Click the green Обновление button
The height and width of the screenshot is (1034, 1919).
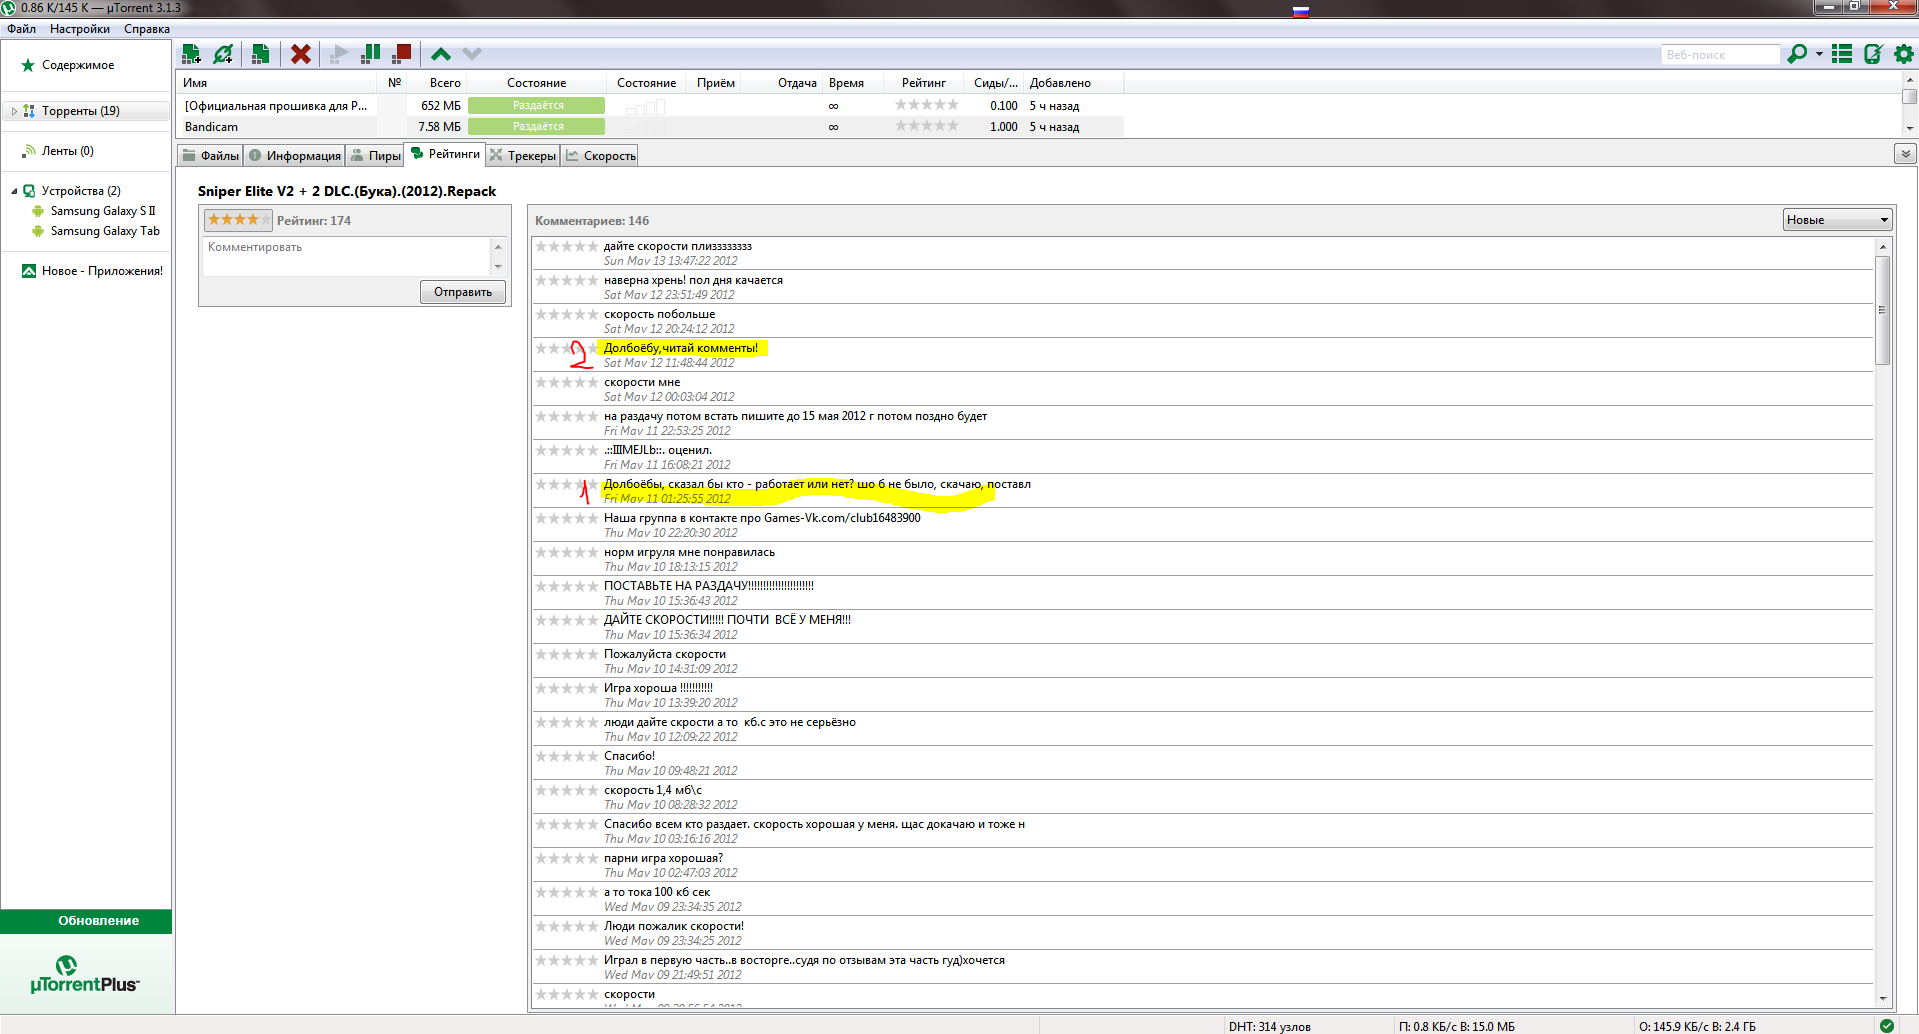tap(98, 921)
